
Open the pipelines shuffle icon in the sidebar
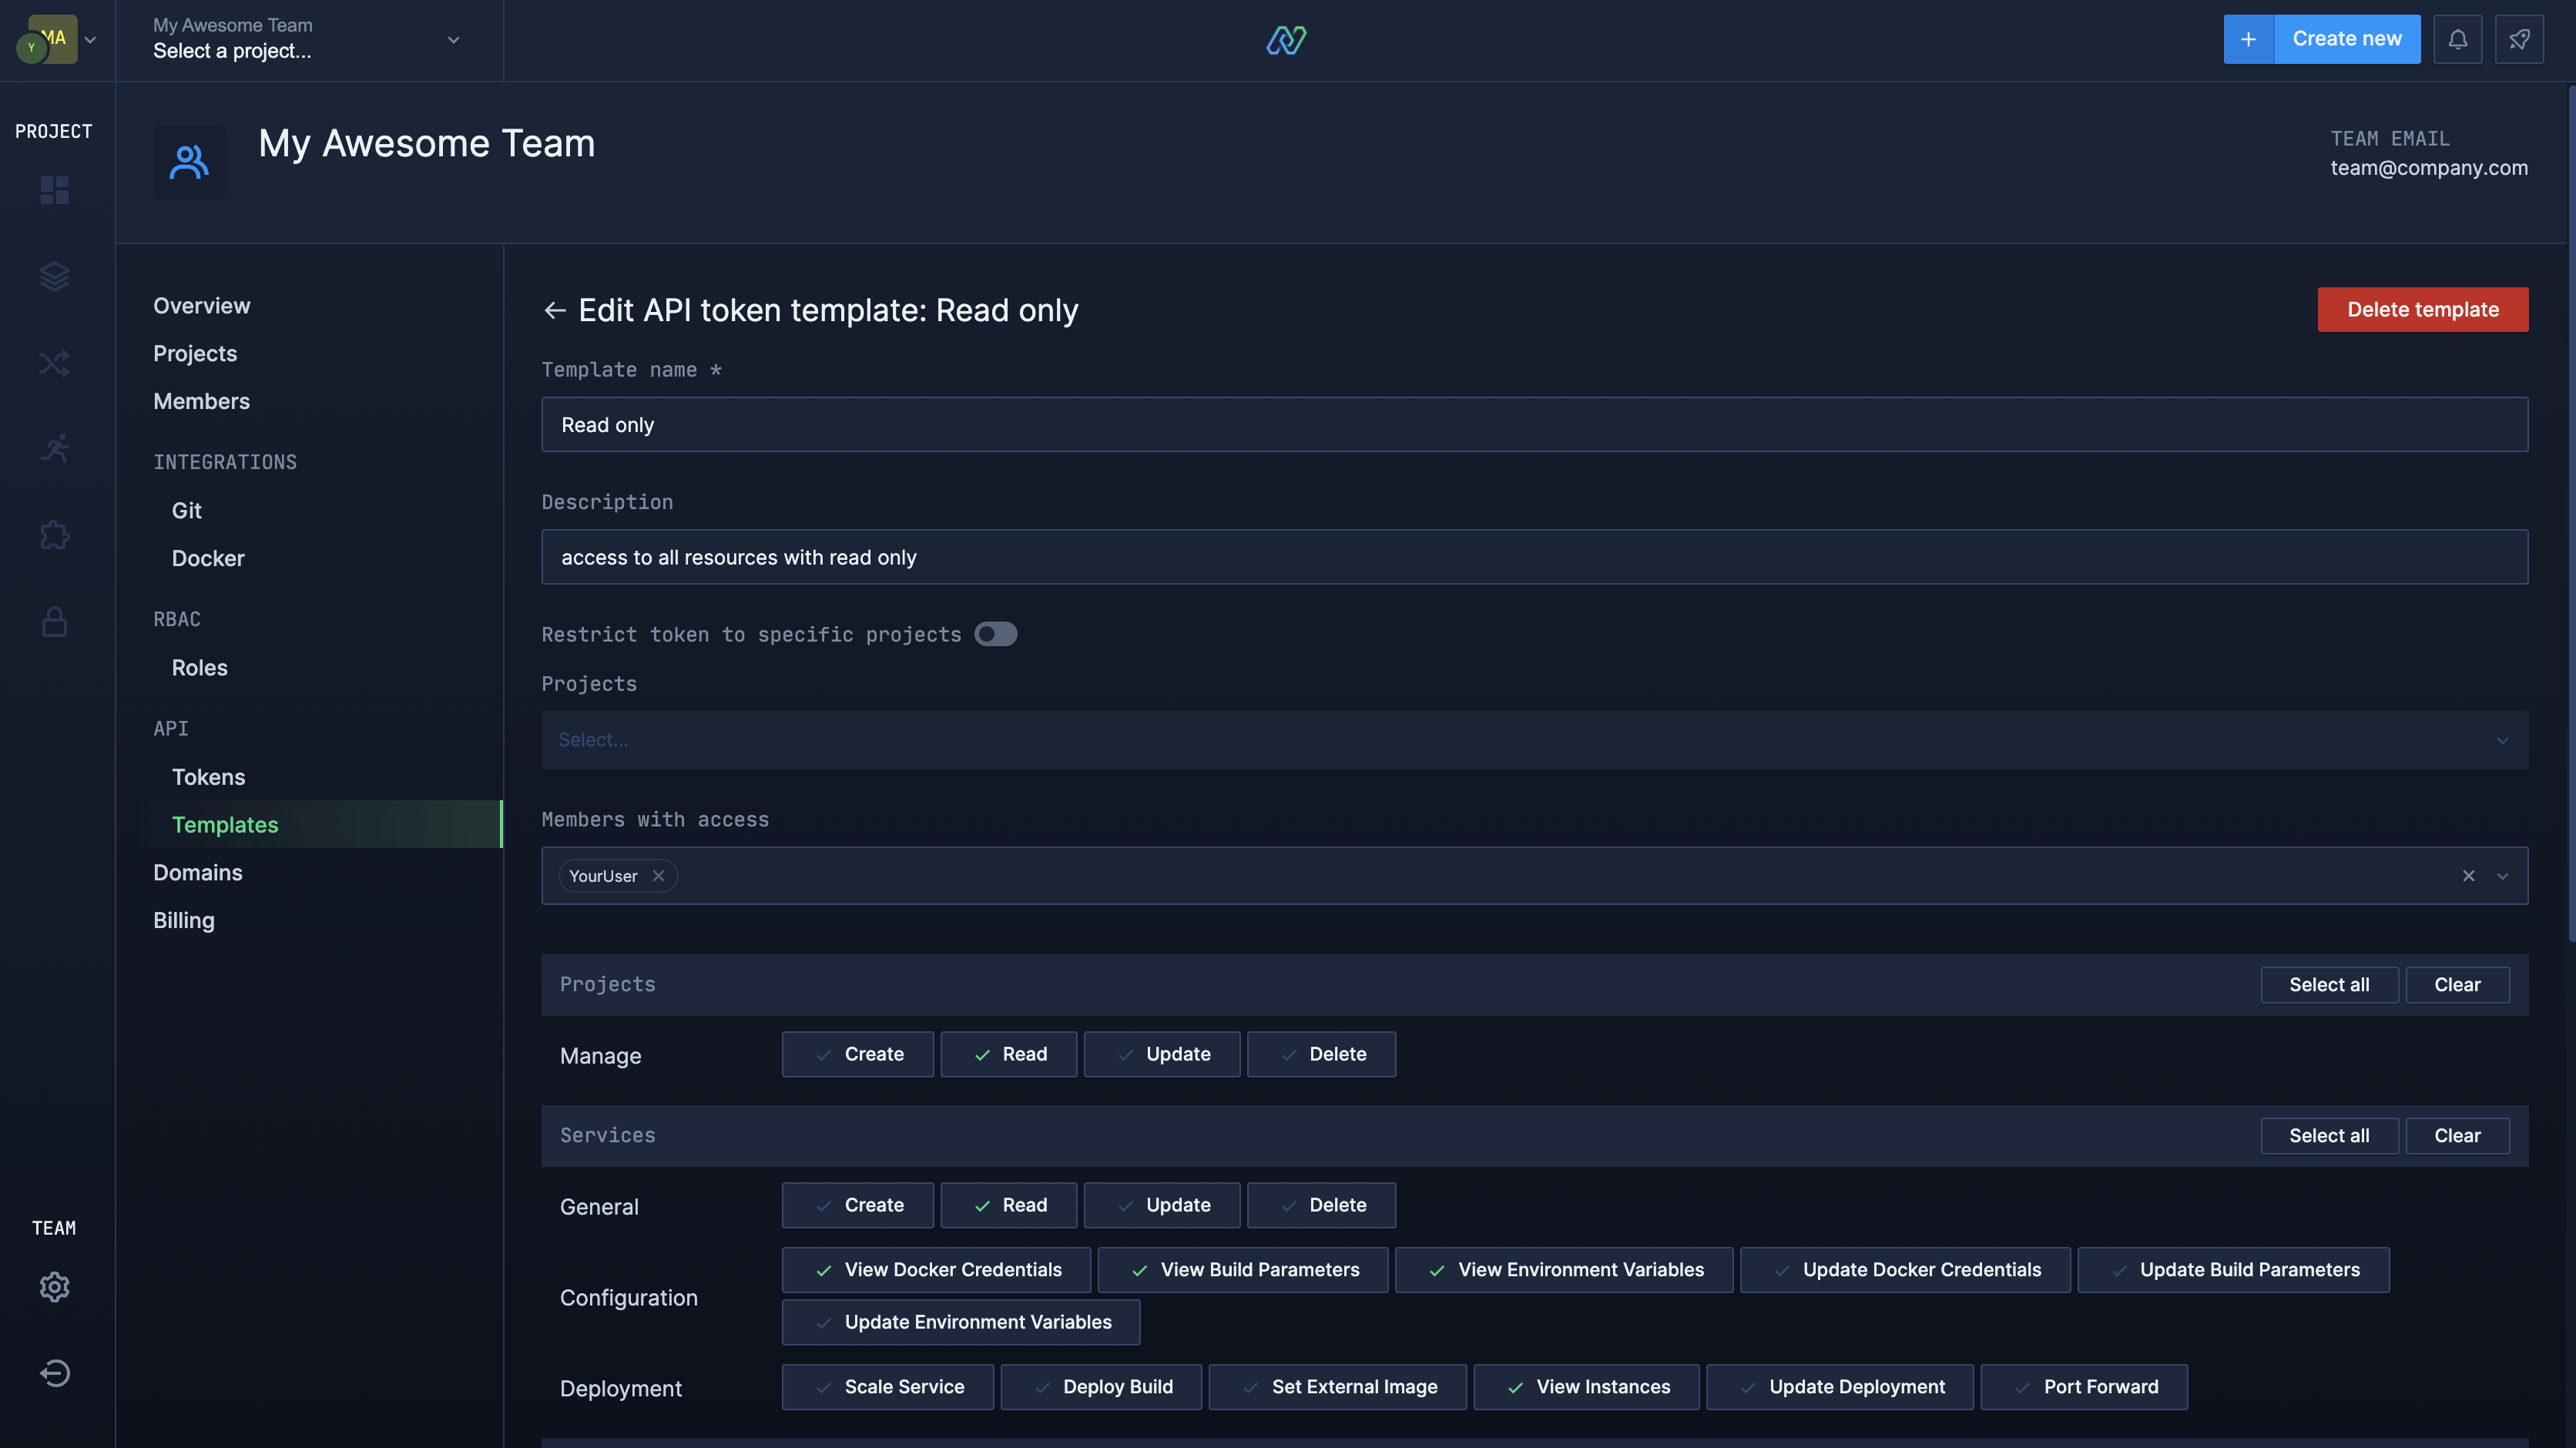54,363
